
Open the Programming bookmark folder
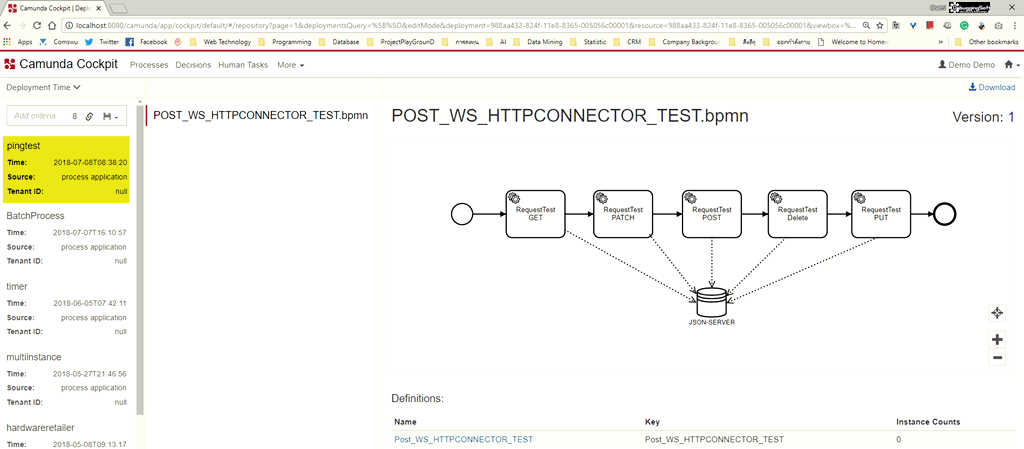pos(285,41)
